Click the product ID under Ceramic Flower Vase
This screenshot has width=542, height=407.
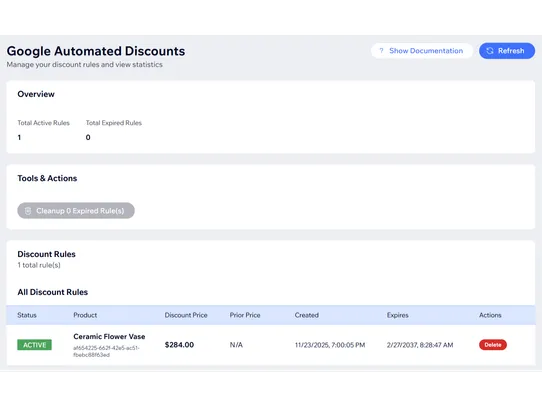pyautogui.click(x=106, y=351)
